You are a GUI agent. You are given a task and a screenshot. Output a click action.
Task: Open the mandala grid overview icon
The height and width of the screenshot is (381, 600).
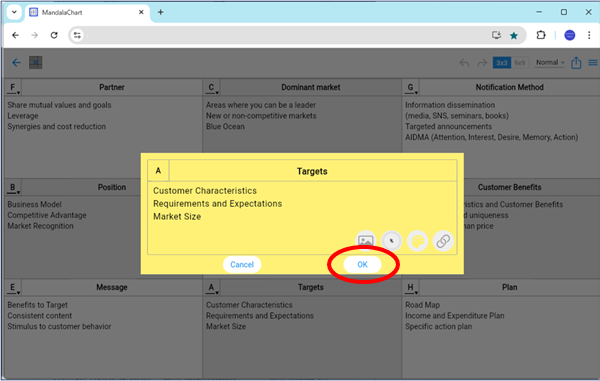pyautogui.click(x=36, y=62)
